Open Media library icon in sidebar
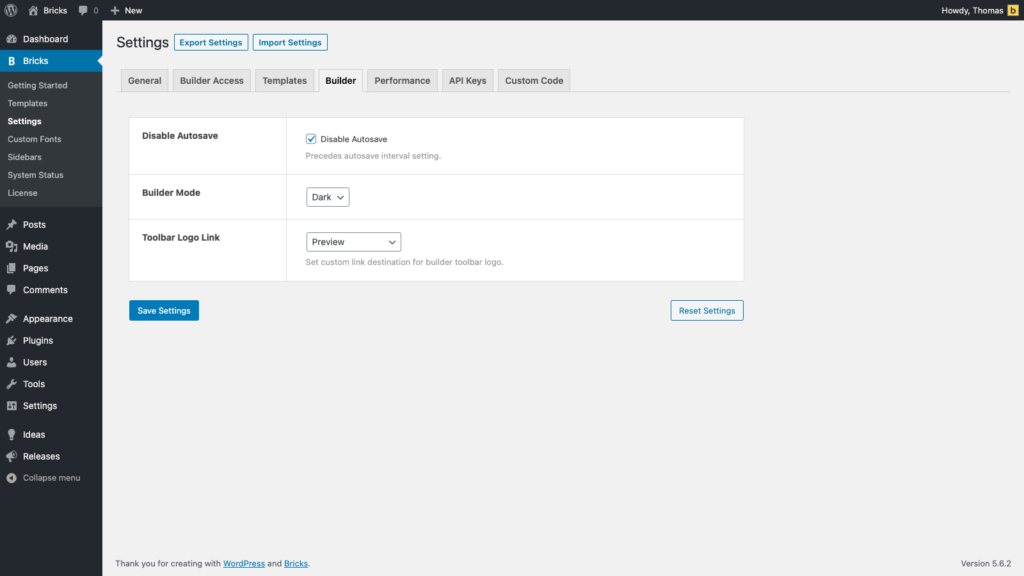Screen dimensions: 1024x576 coord(12,247)
